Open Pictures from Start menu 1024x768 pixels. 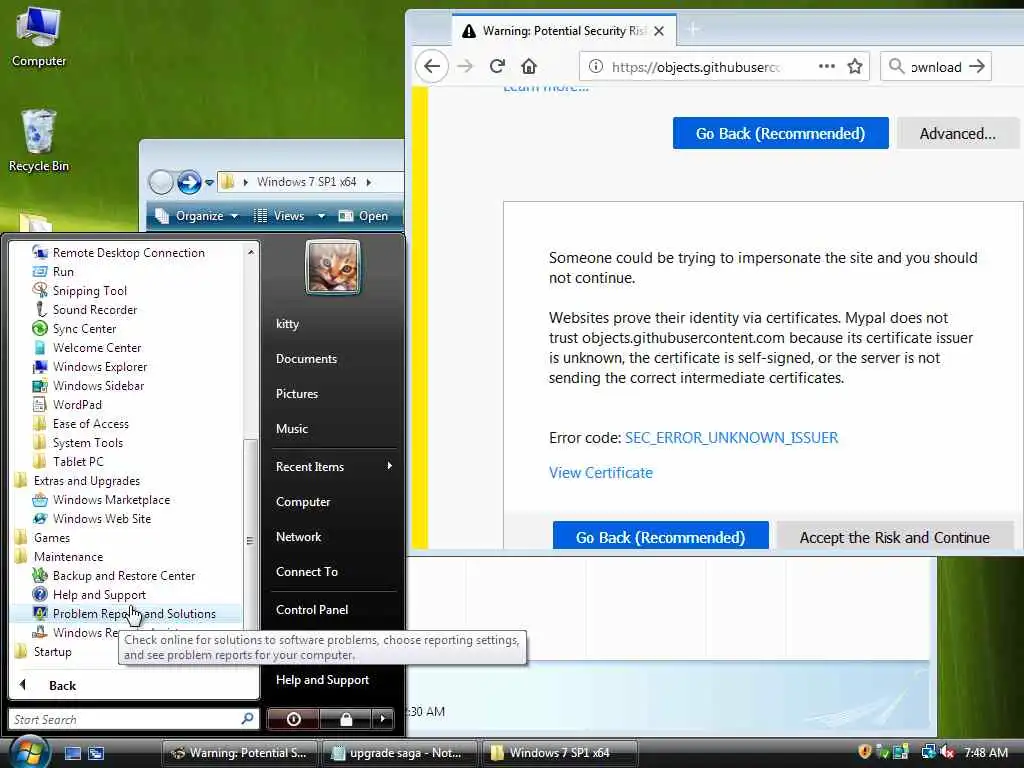point(296,394)
